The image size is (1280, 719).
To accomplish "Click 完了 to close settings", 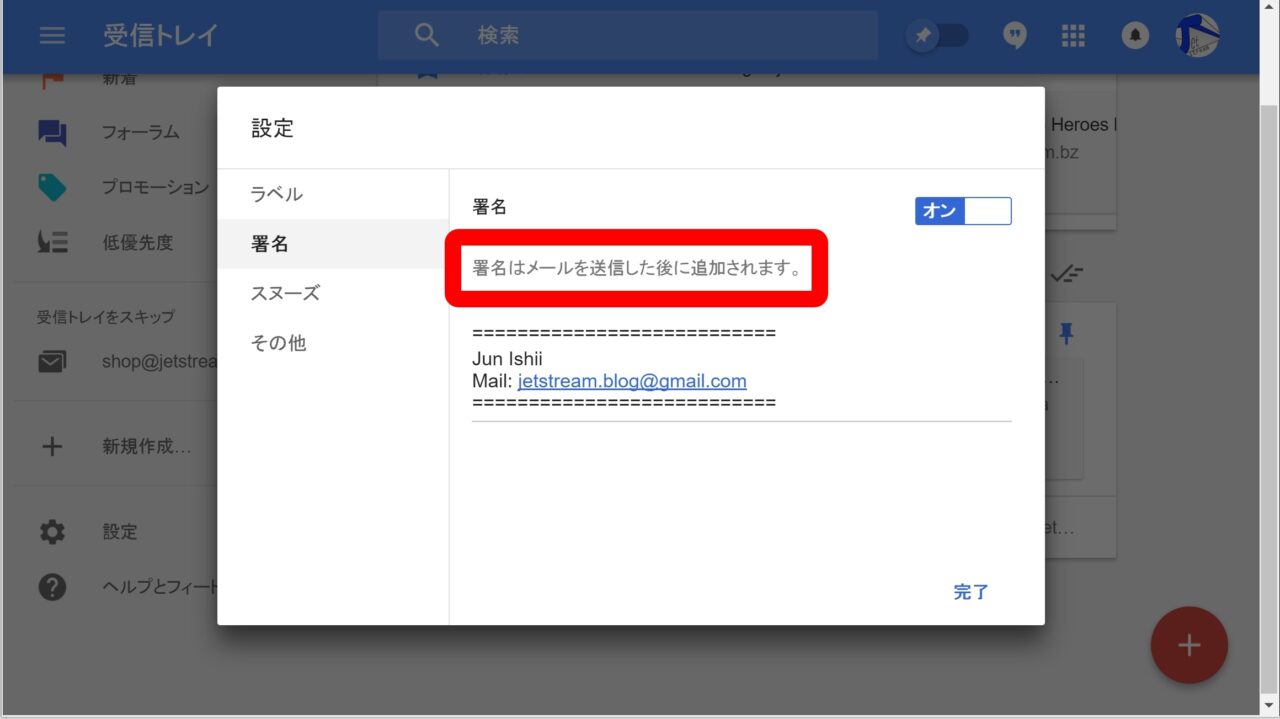I will click(x=970, y=592).
